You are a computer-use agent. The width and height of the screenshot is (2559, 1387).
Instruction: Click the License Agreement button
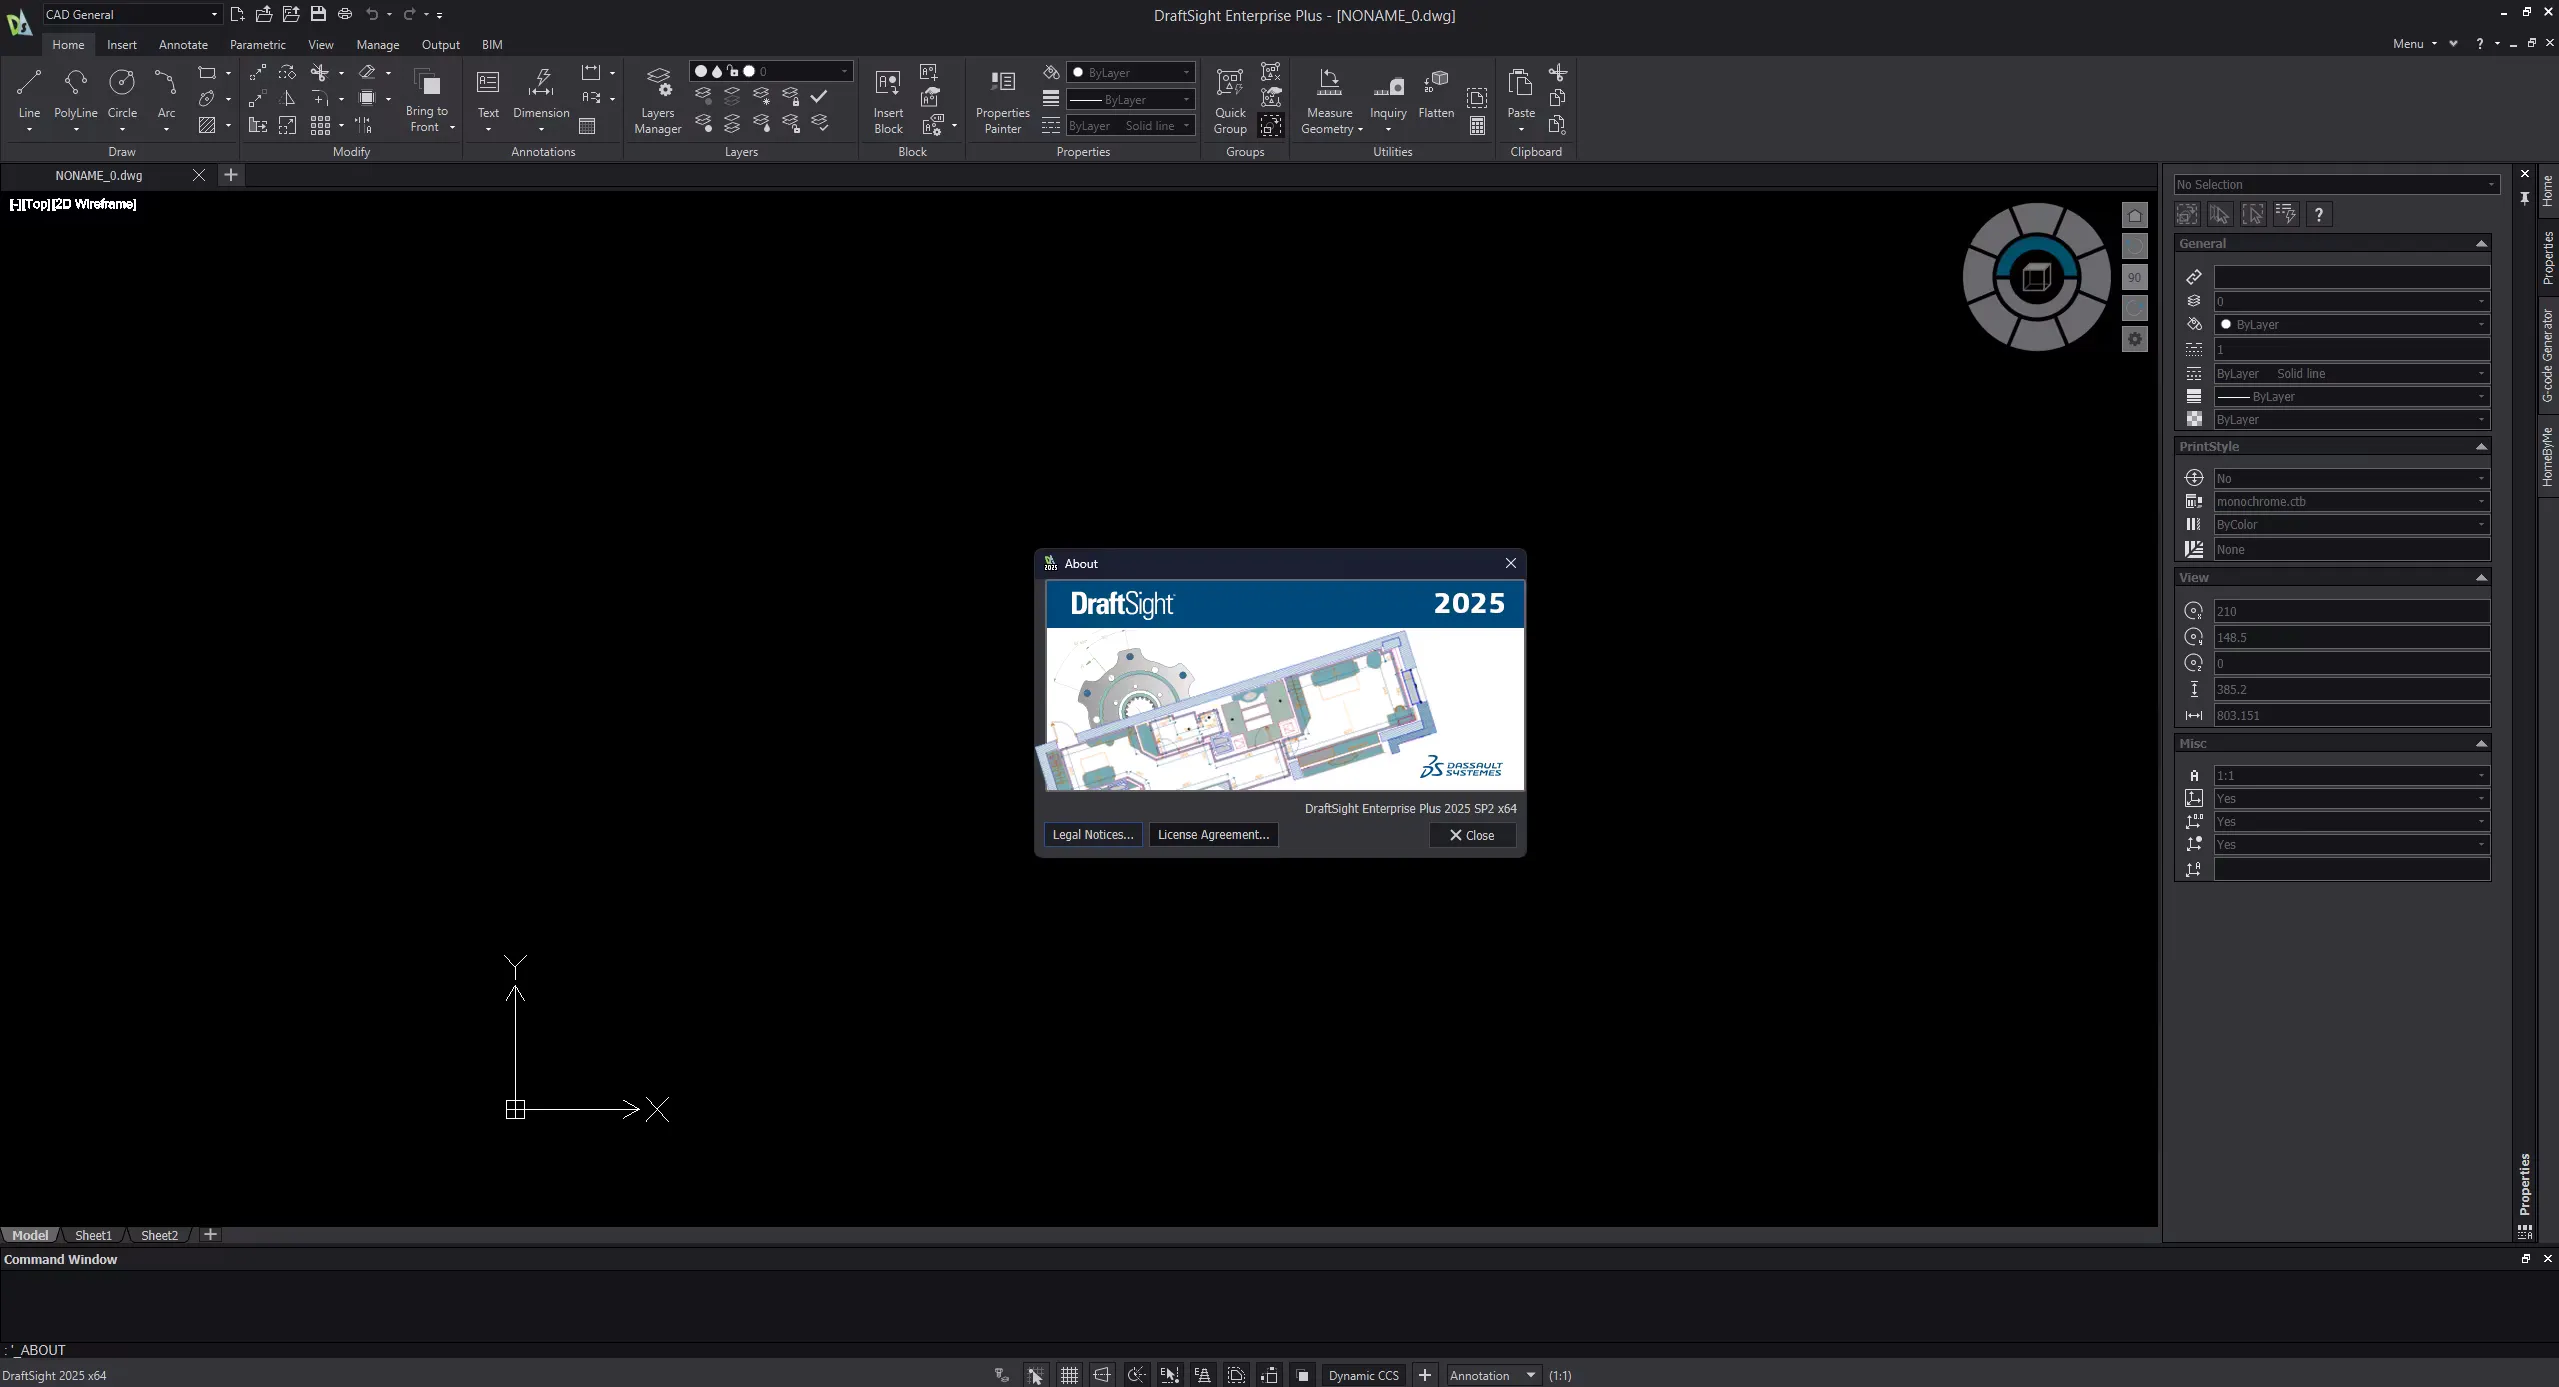coord(1213,835)
